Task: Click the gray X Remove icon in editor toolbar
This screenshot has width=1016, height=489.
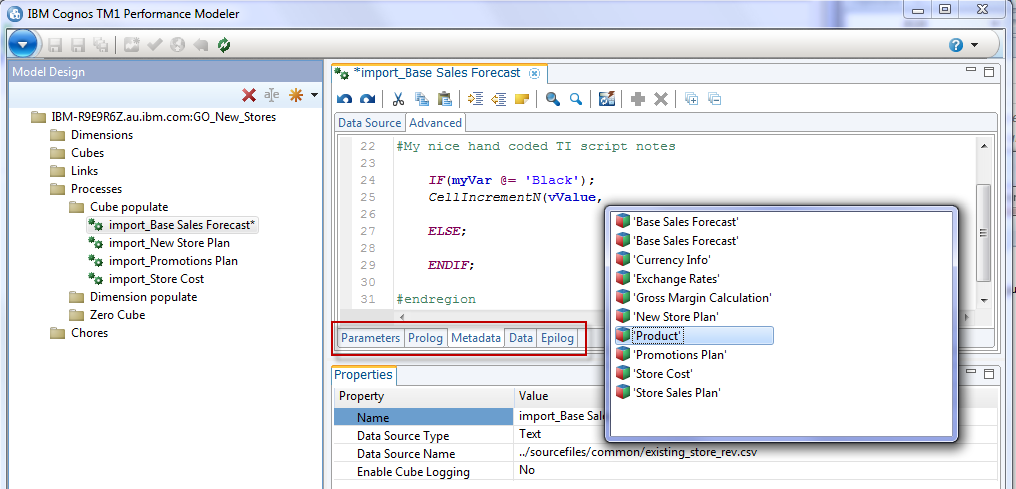Action: pyautogui.click(x=660, y=99)
